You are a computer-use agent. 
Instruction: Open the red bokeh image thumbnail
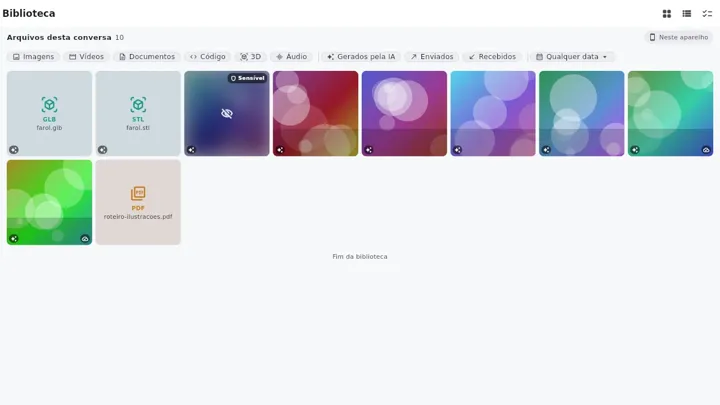pos(315,113)
